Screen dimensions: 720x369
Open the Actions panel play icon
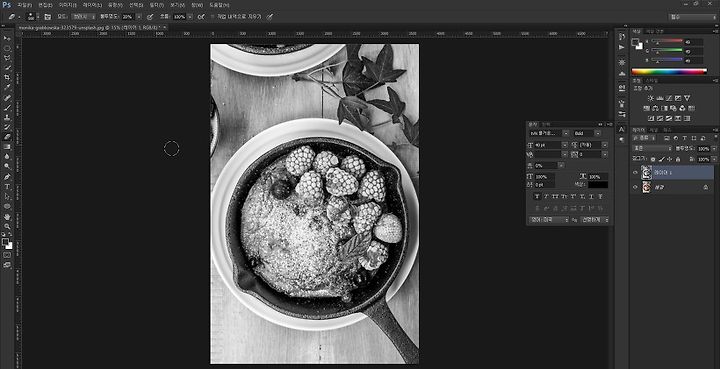click(x=622, y=47)
